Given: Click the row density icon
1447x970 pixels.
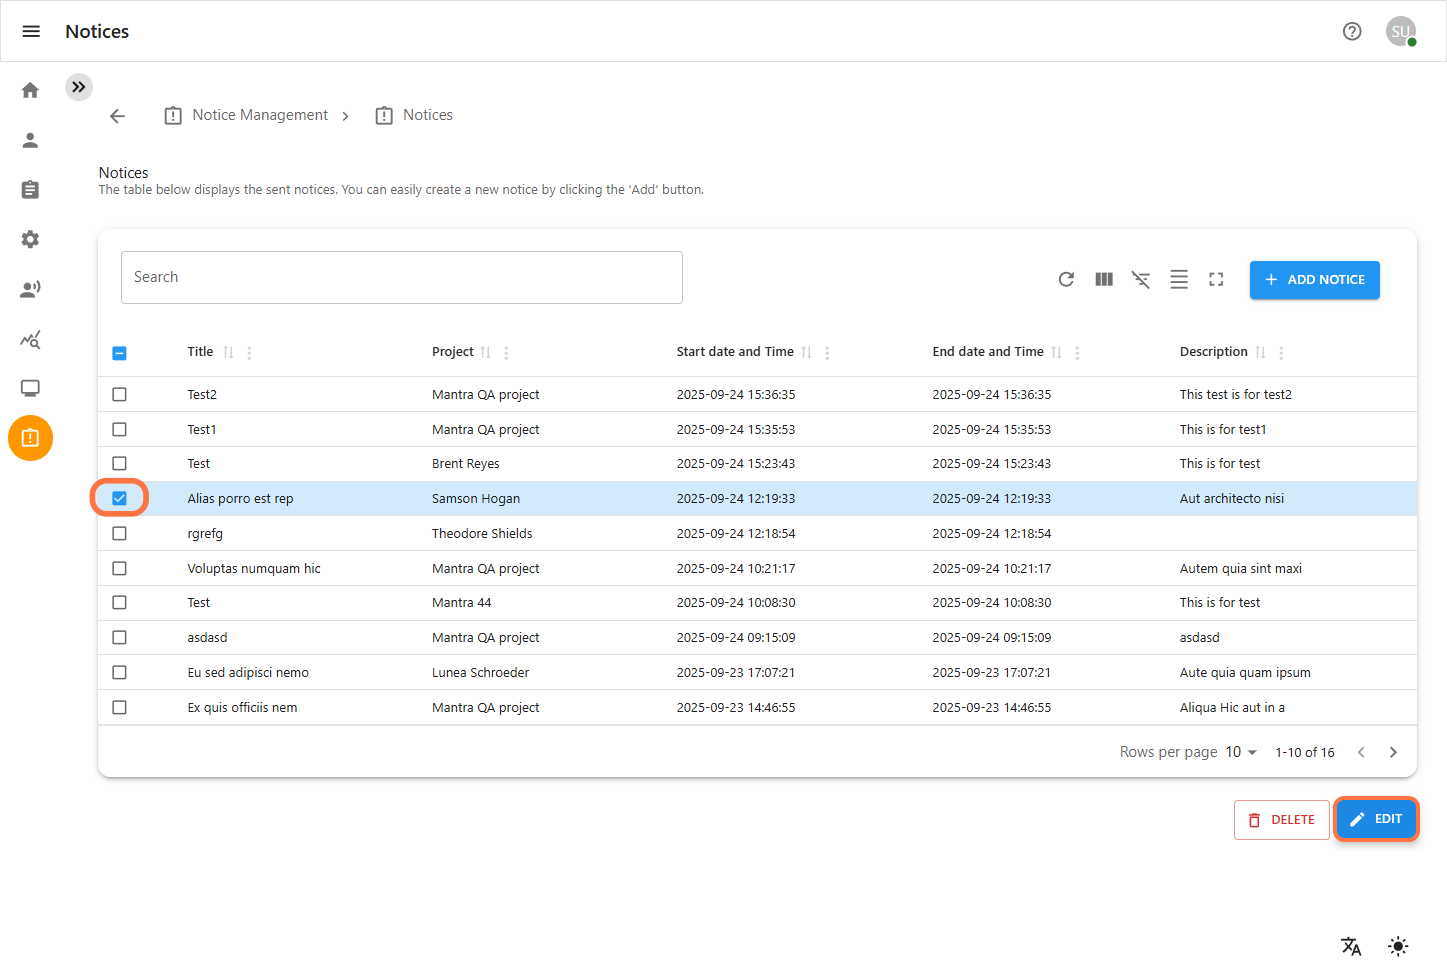Looking at the screenshot, I should point(1179,280).
